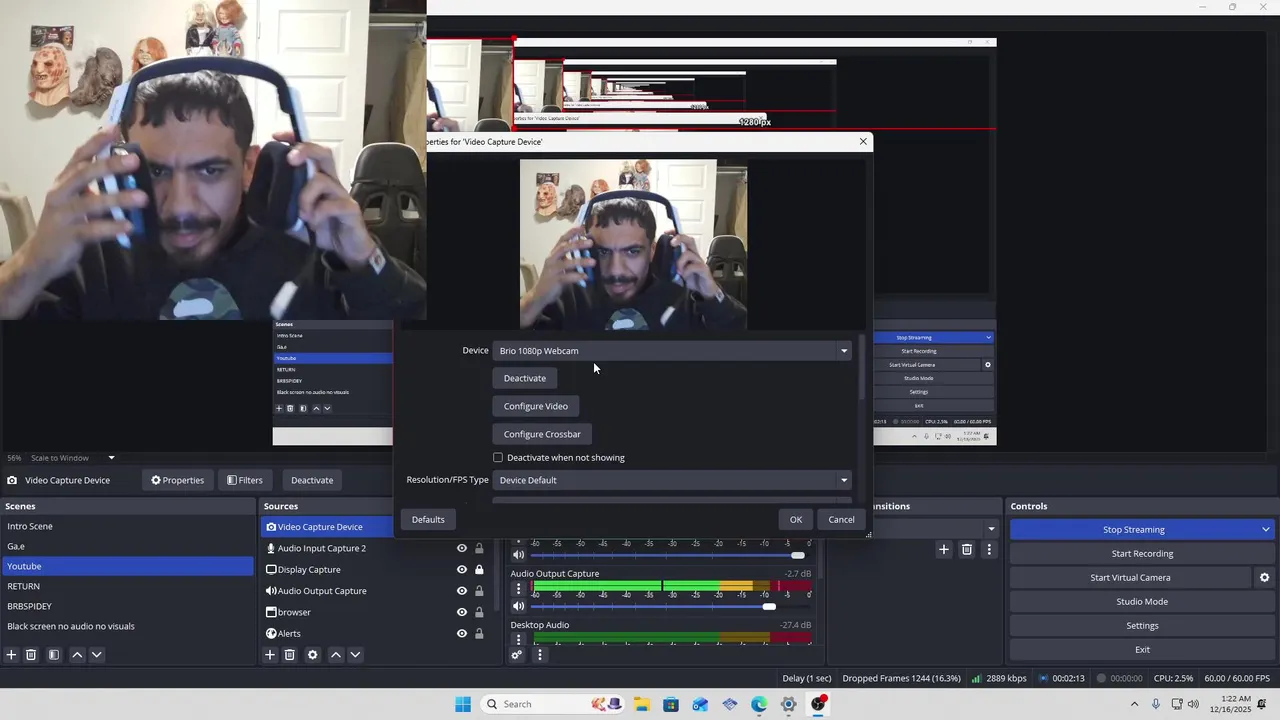Open audio mixer menu dots beside gears
The width and height of the screenshot is (1280, 720).
point(540,655)
